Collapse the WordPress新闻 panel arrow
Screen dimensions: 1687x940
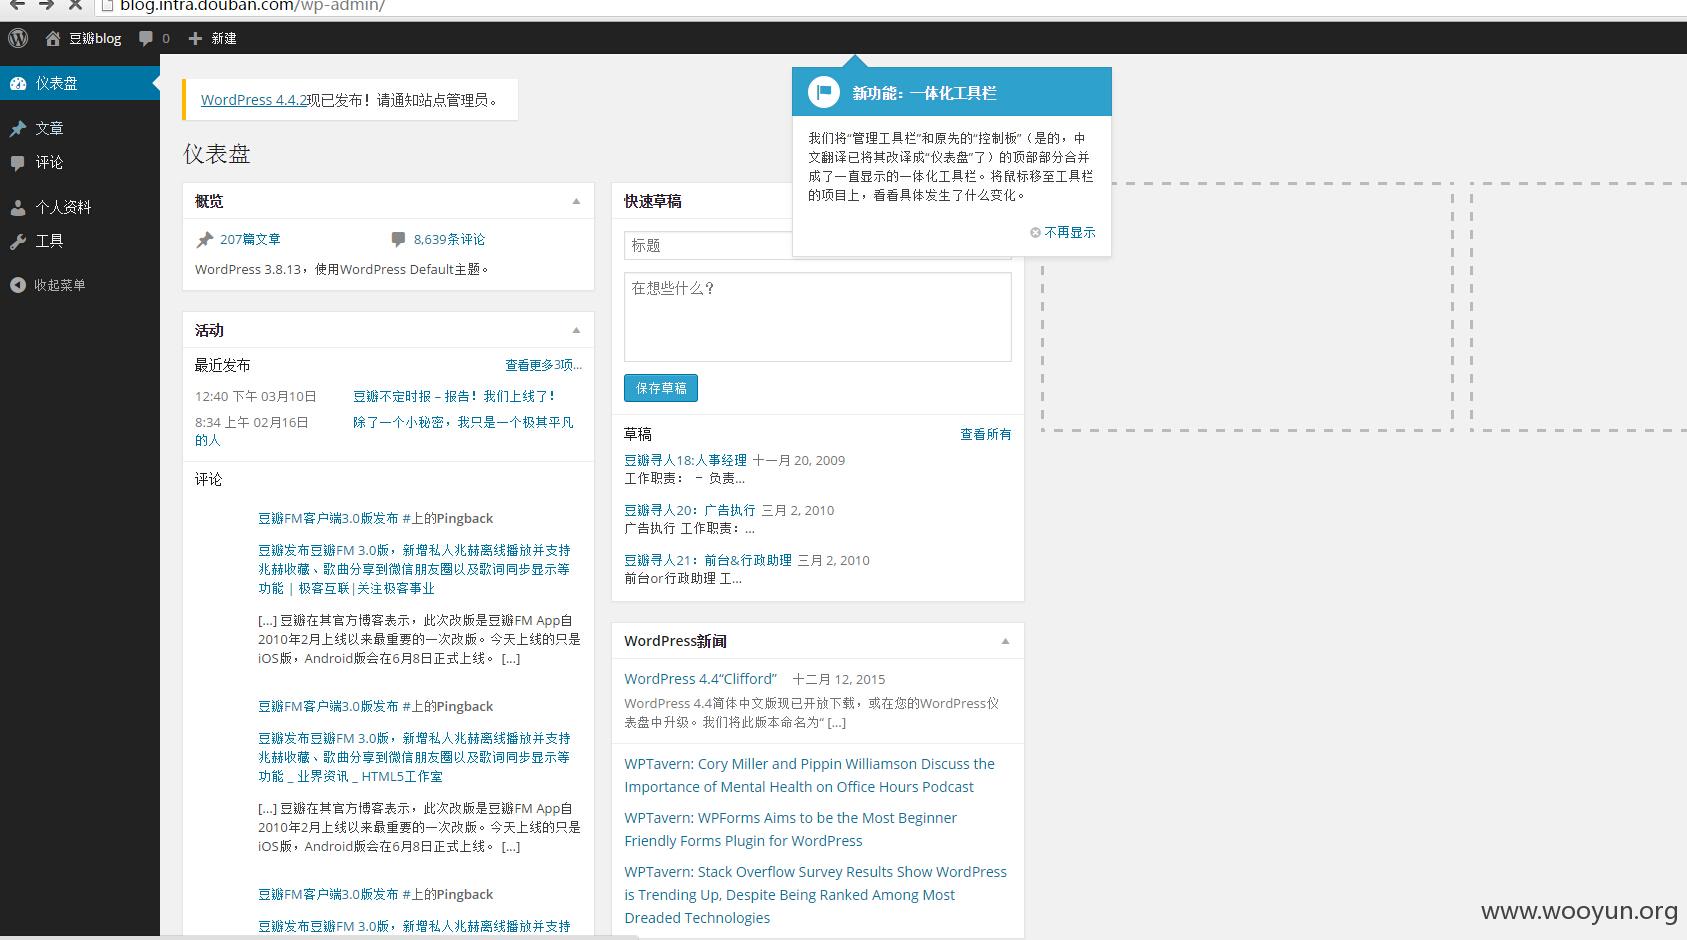[x=1005, y=641]
